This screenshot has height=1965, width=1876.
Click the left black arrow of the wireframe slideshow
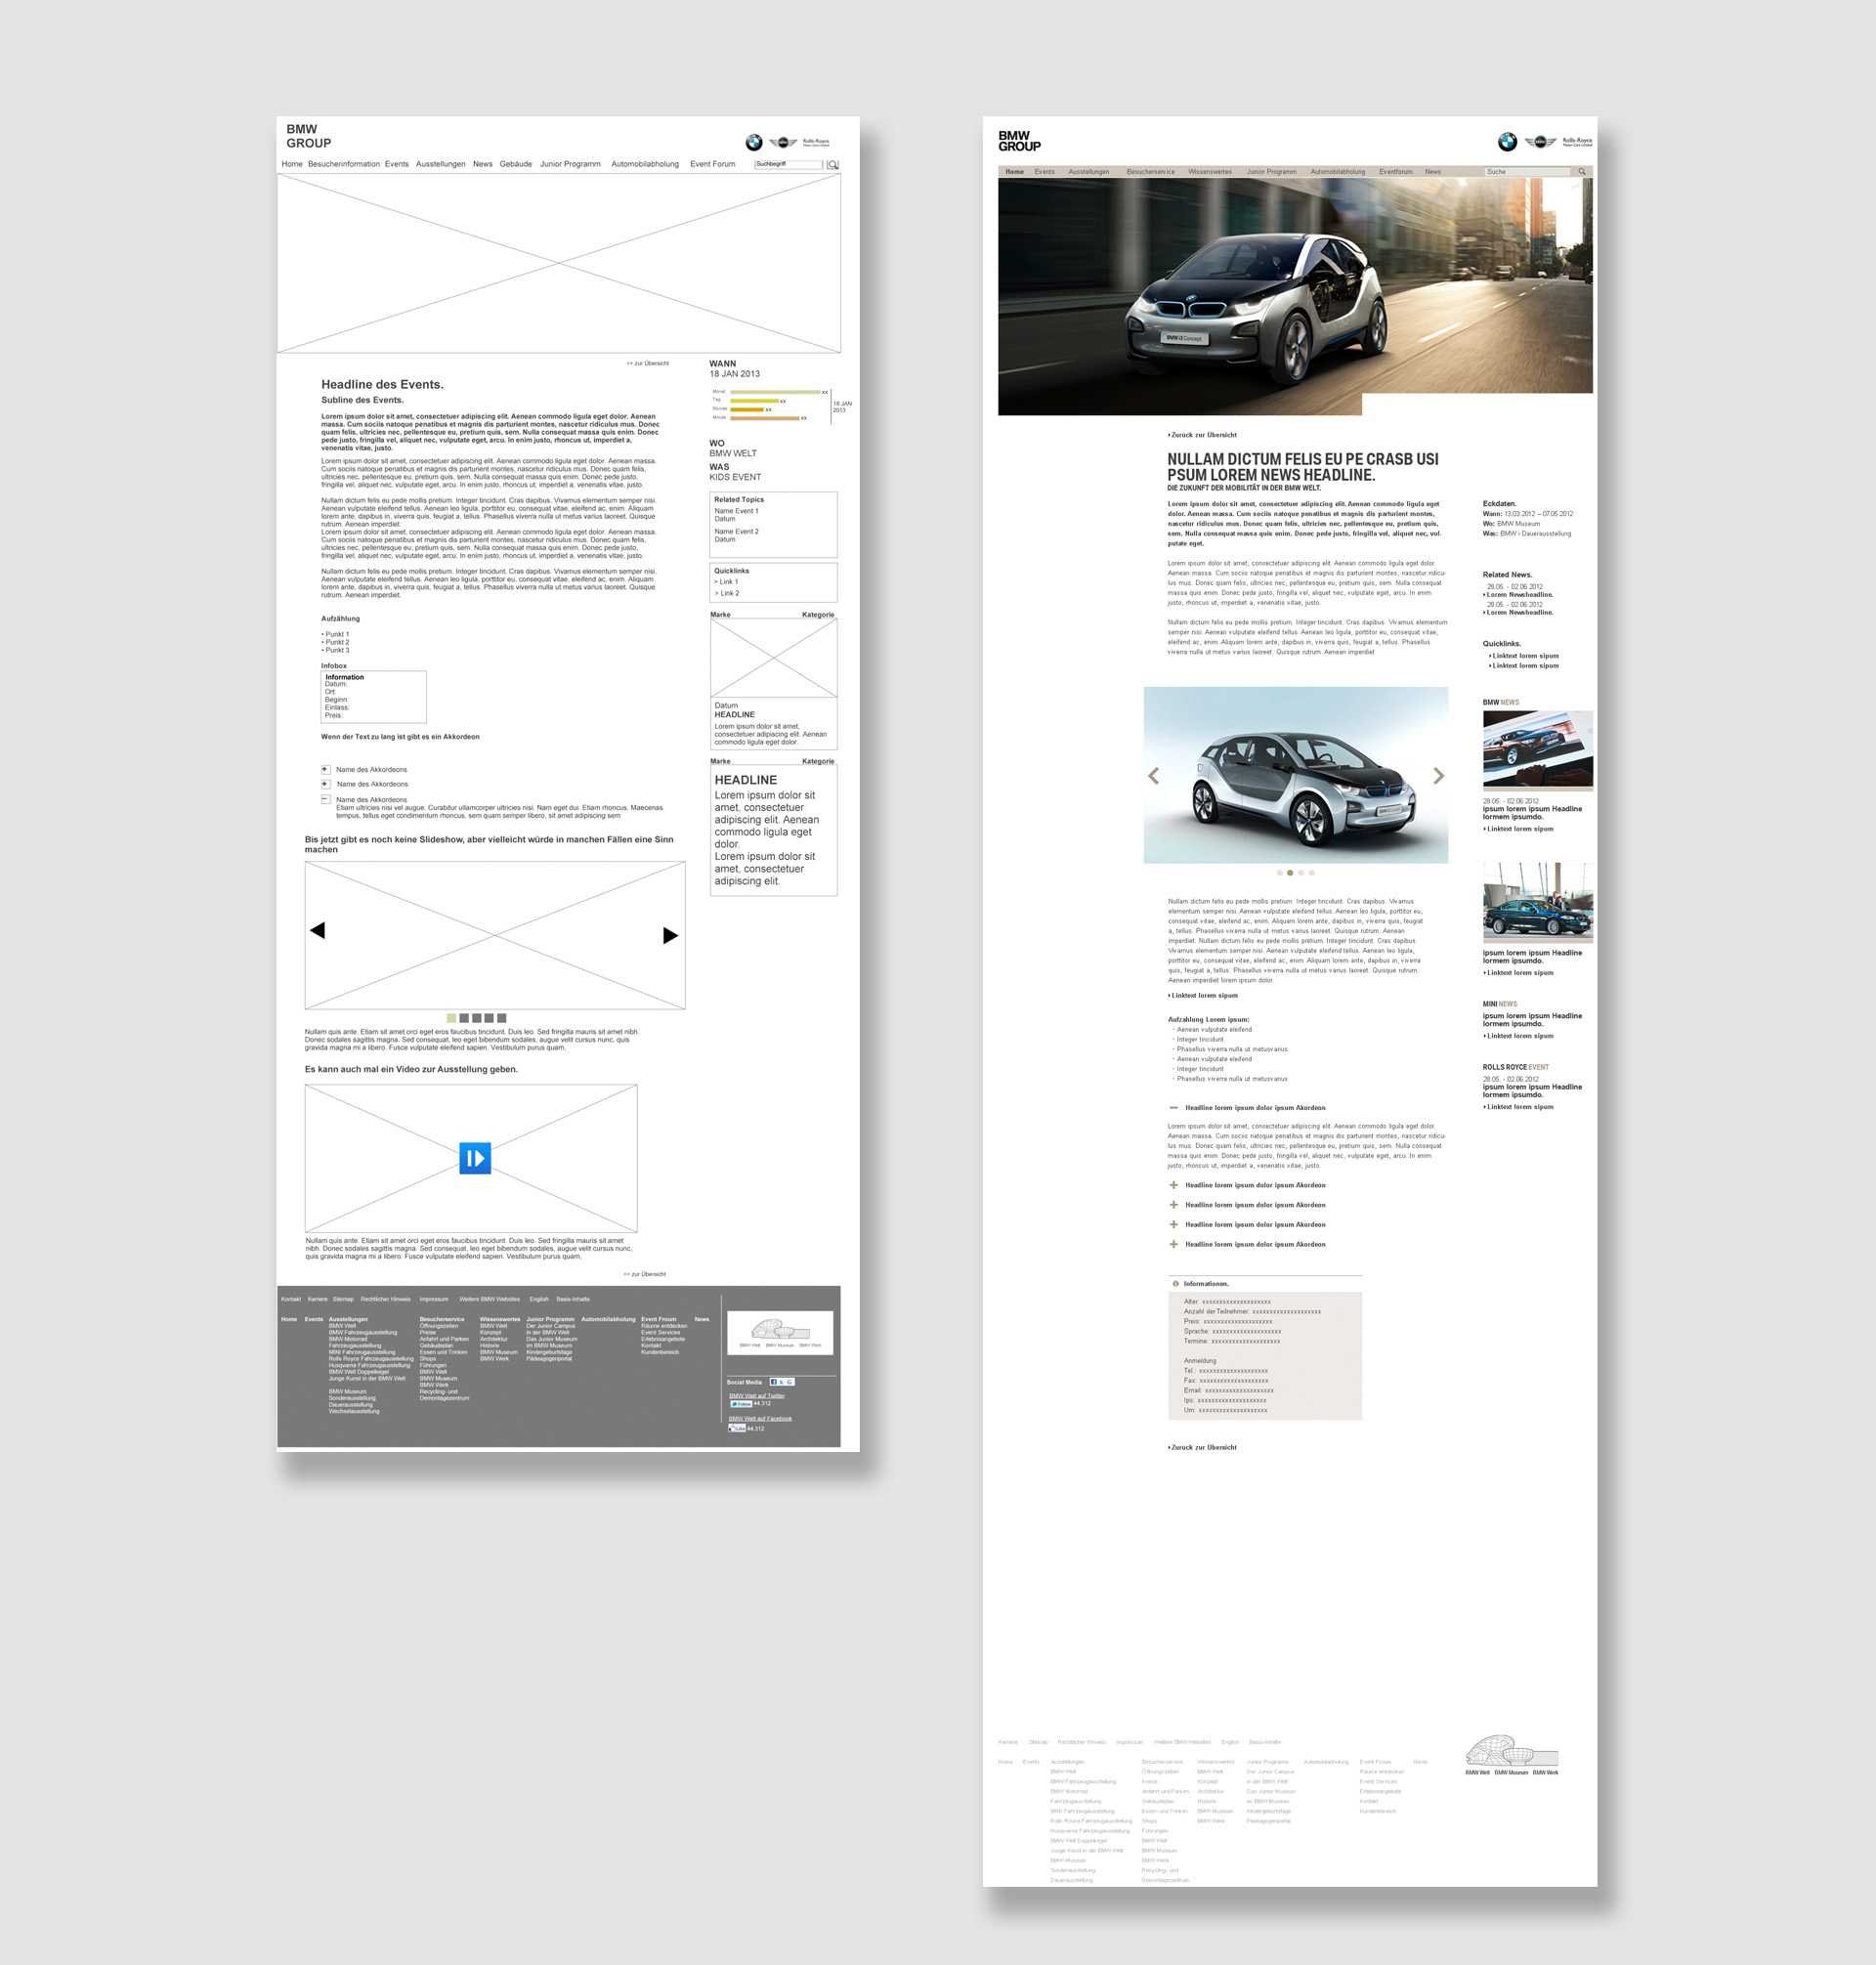(x=317, y=930)
